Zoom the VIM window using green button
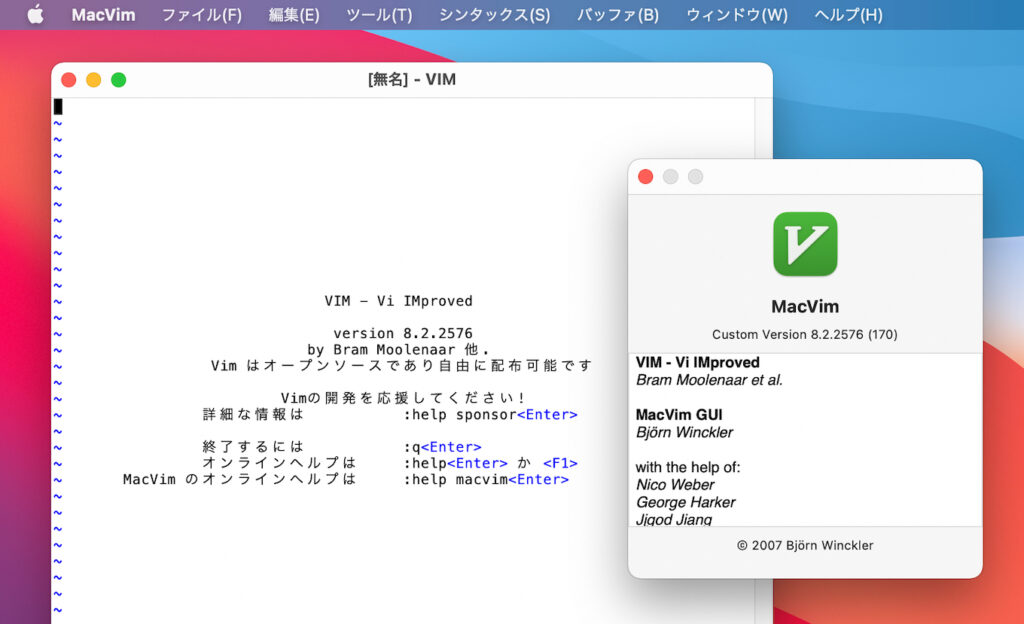This screenshot has height=624, width=1024. (x=119, y=80)
